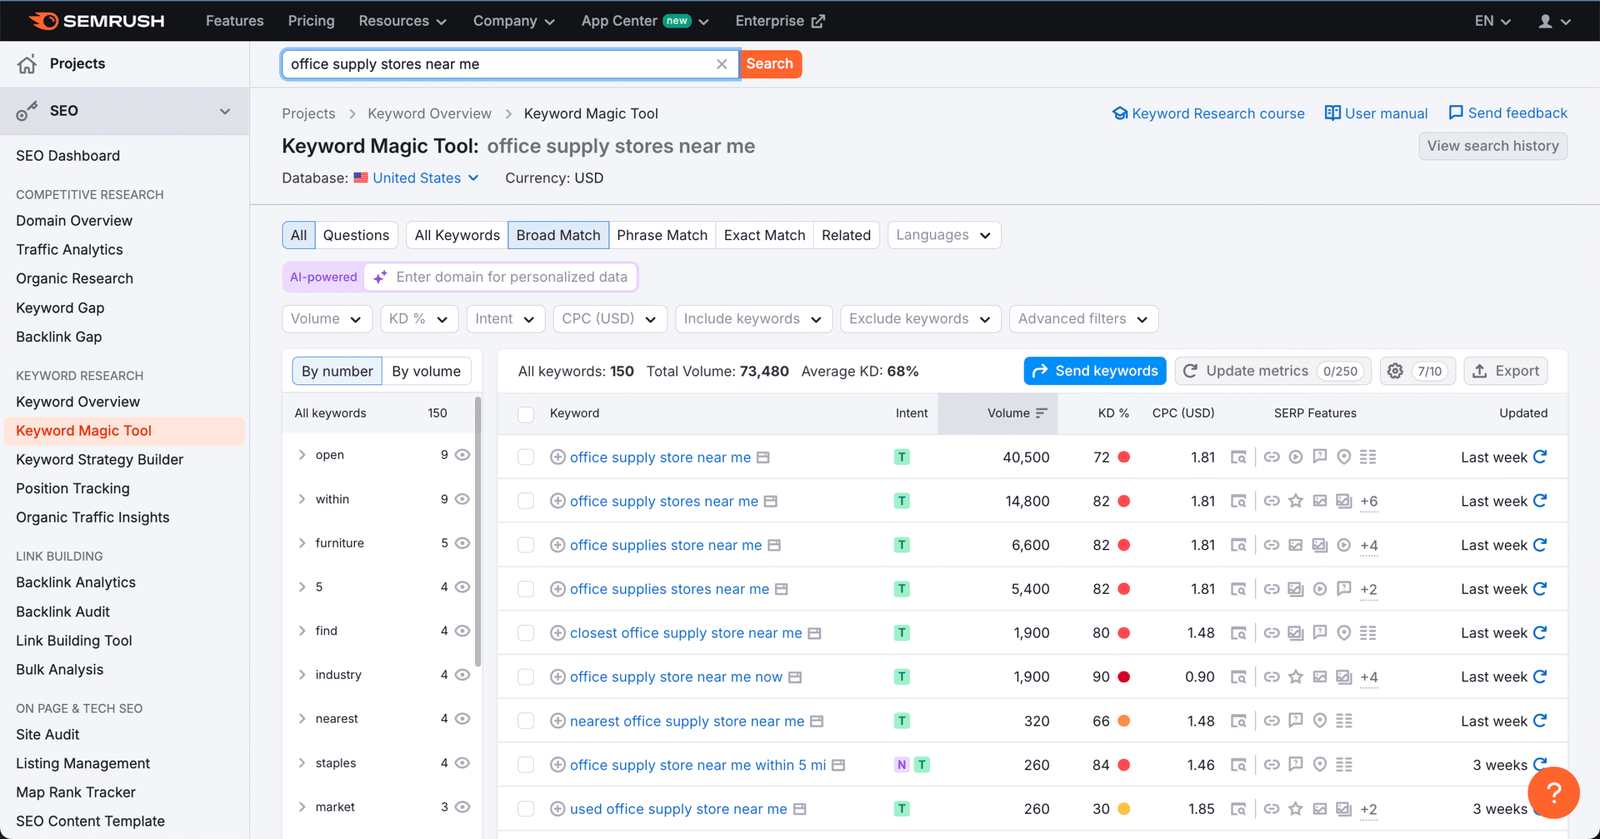Screen dimensions: 1600x839
Task: Click Volume column sort icon
Action: [1041, 413]
